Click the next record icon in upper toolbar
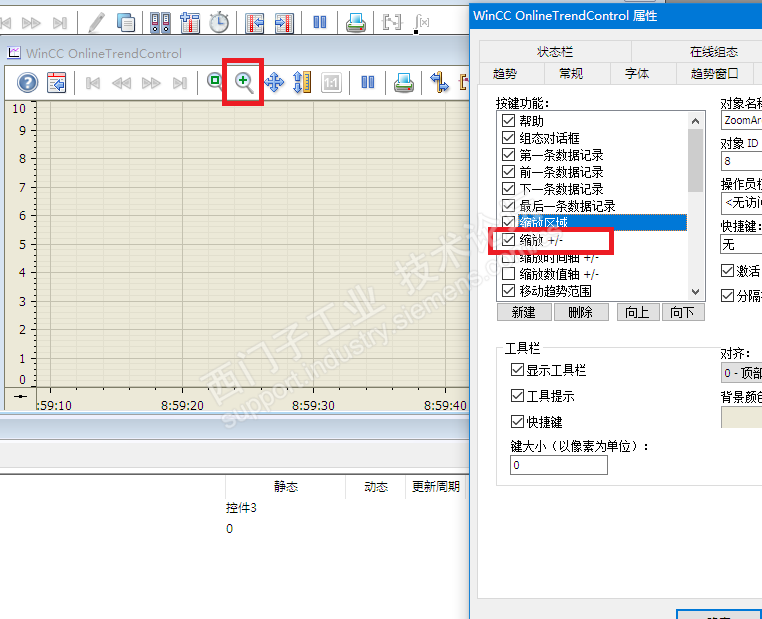This screenshot has height=619, width=762. (x=31, y=23)
